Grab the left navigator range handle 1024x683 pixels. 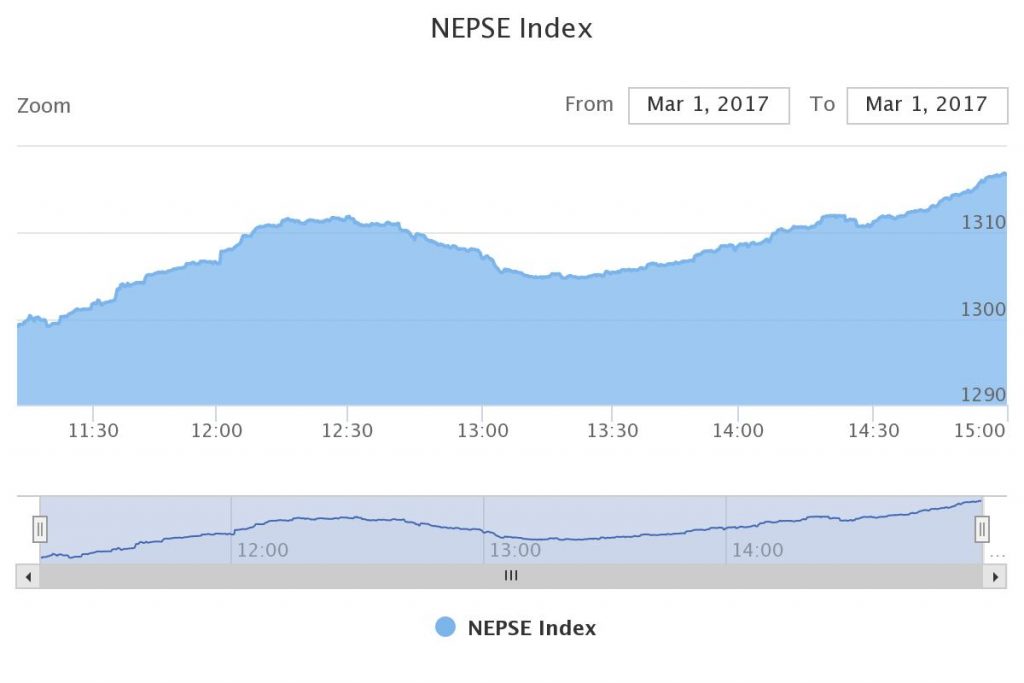click(x=40, y=528)
